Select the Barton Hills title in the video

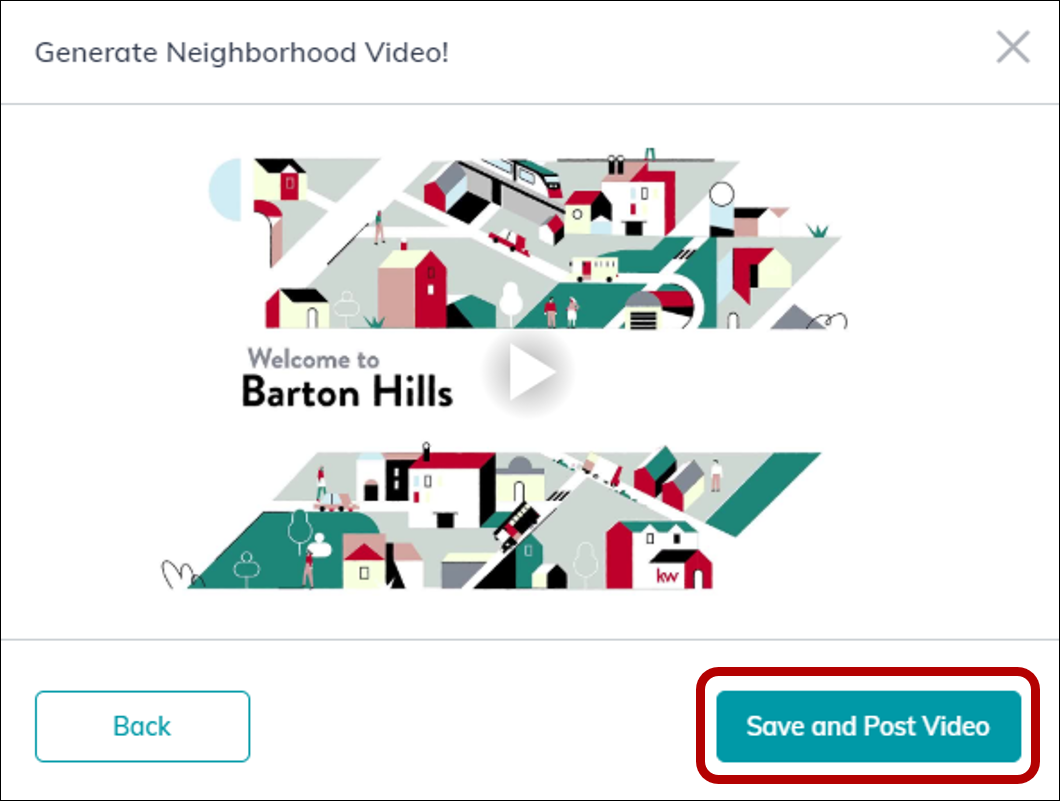[x=347, y=391]
